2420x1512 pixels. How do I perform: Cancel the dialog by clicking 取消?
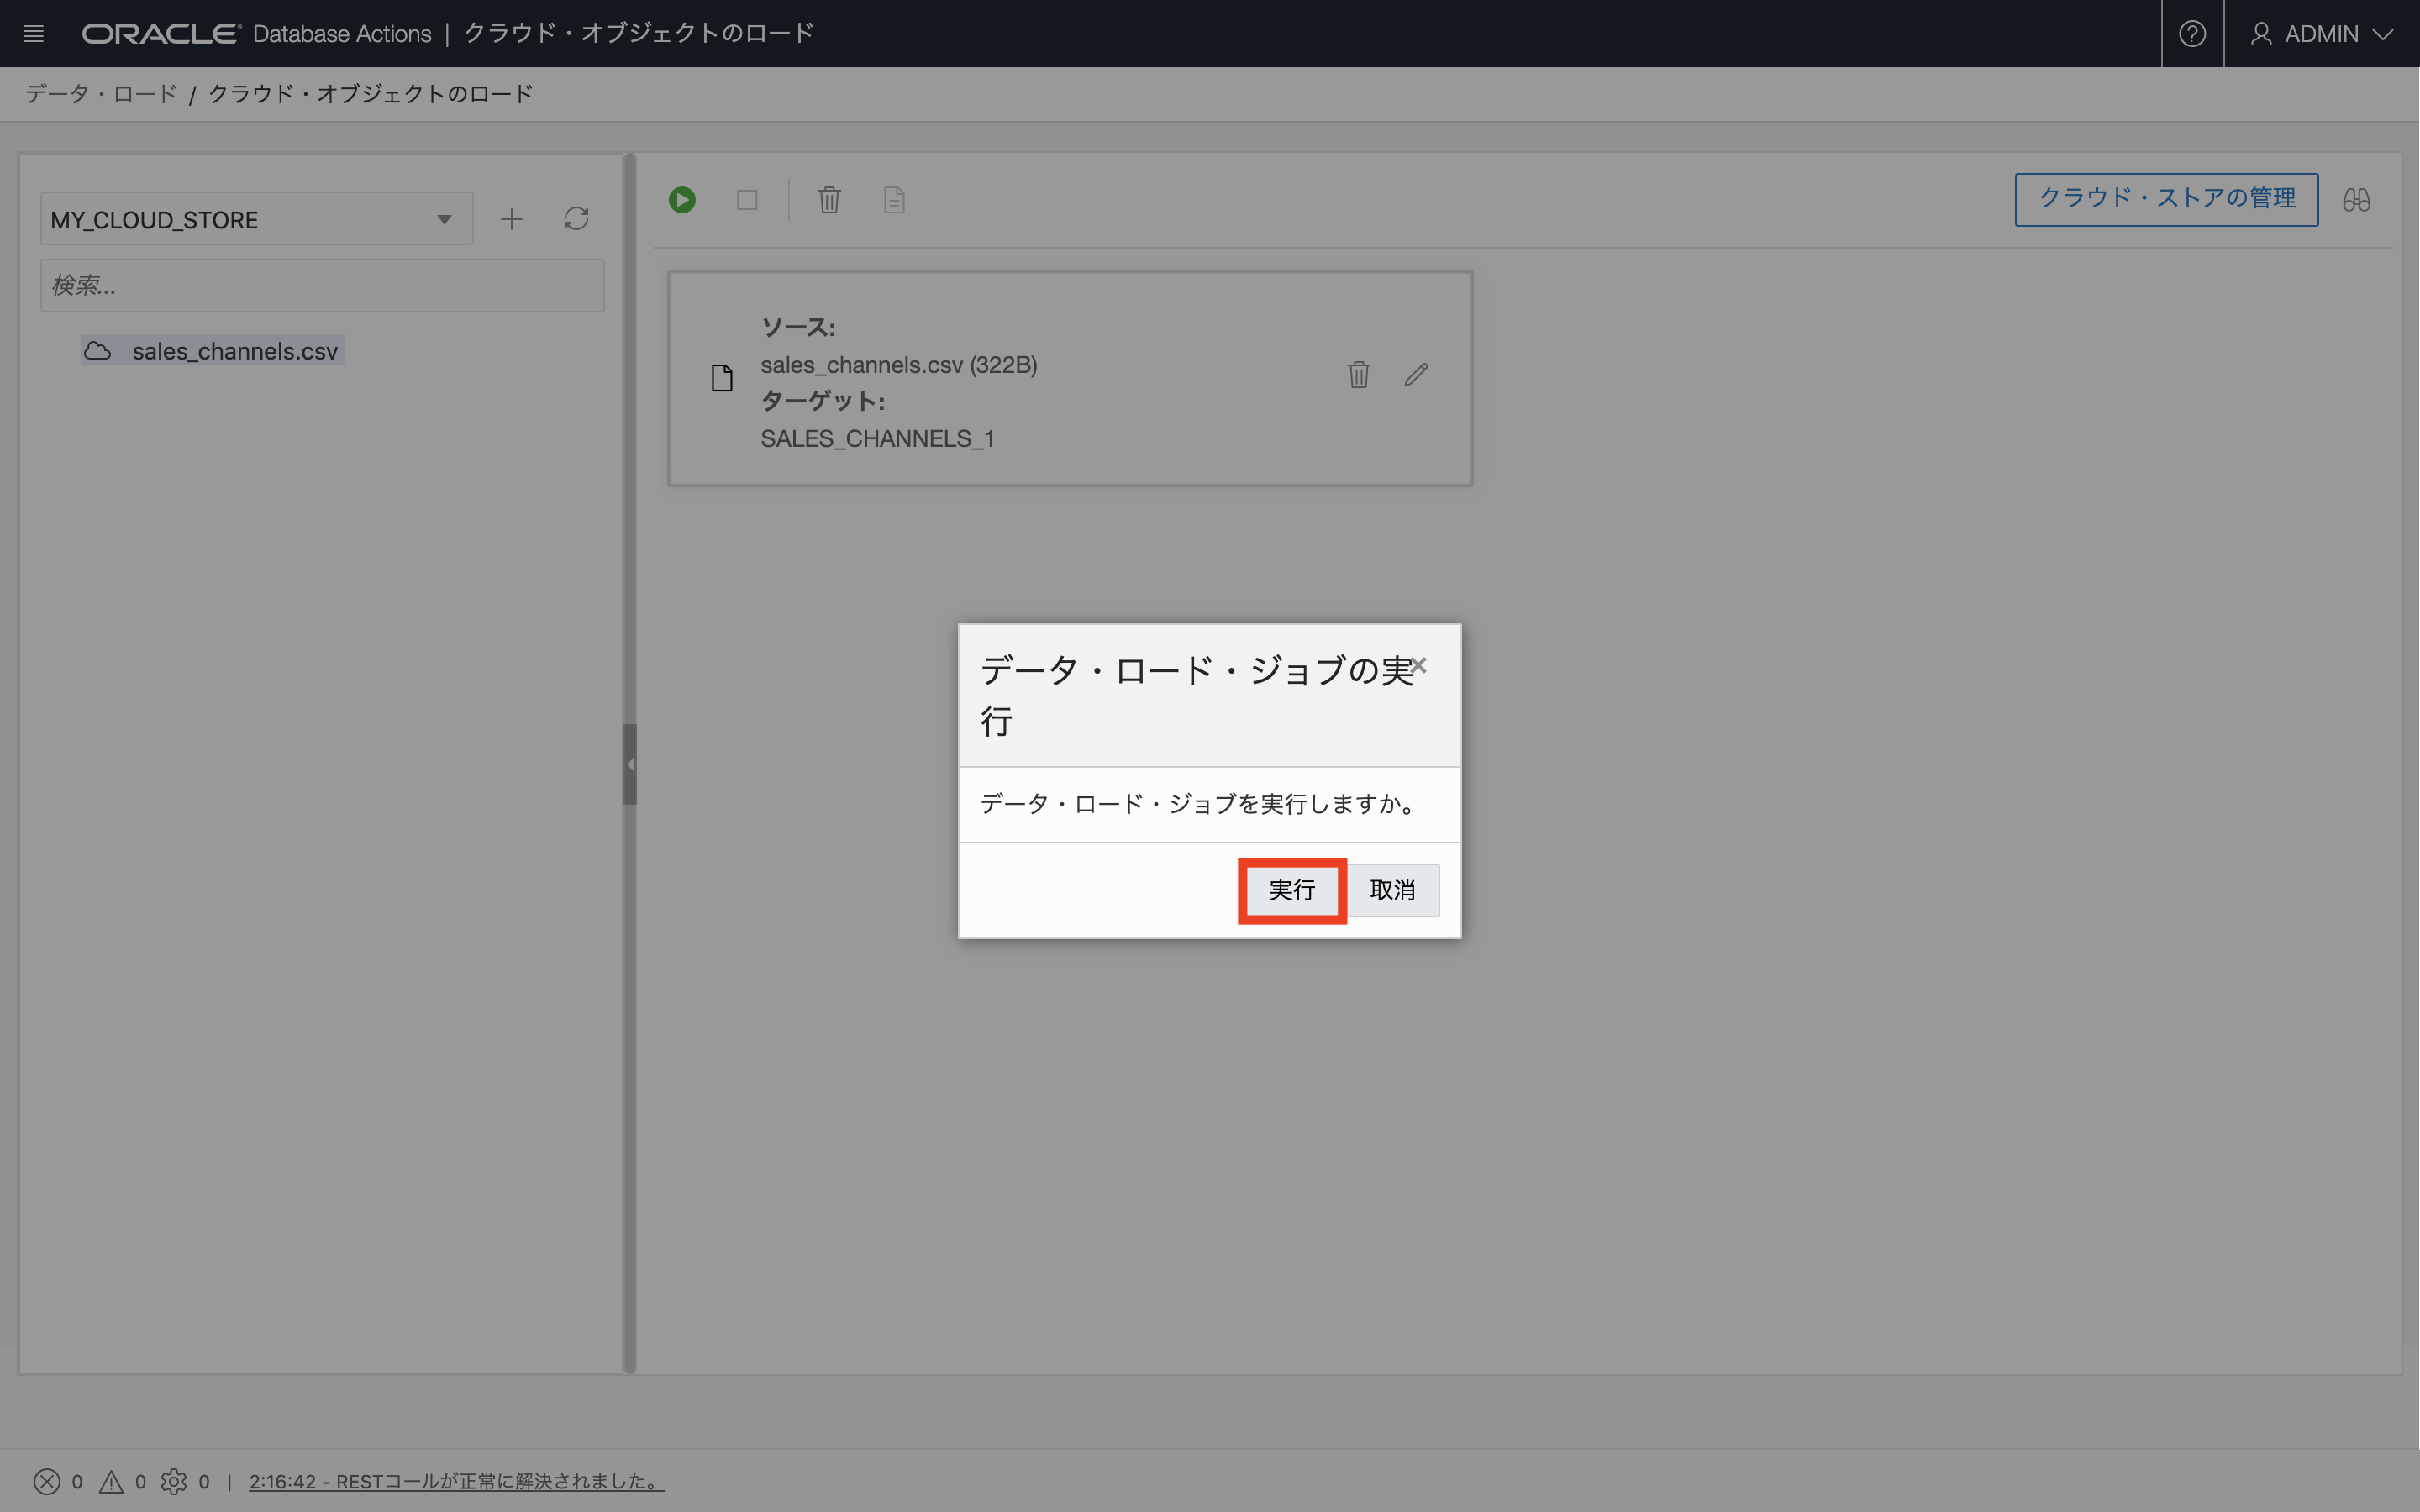point(1393,890)
